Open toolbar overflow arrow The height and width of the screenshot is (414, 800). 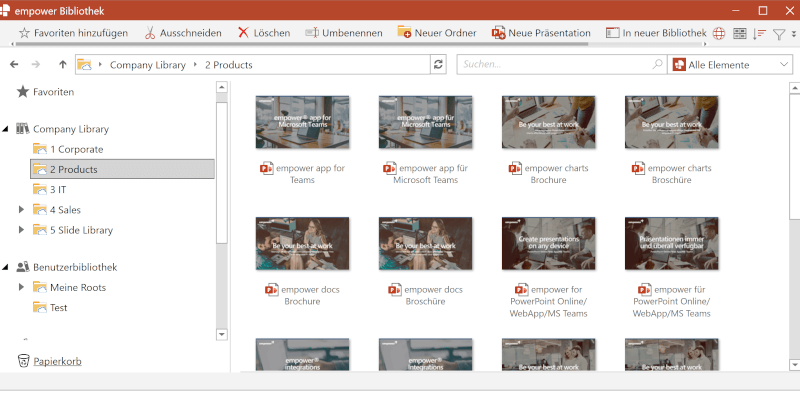point(794,34)
